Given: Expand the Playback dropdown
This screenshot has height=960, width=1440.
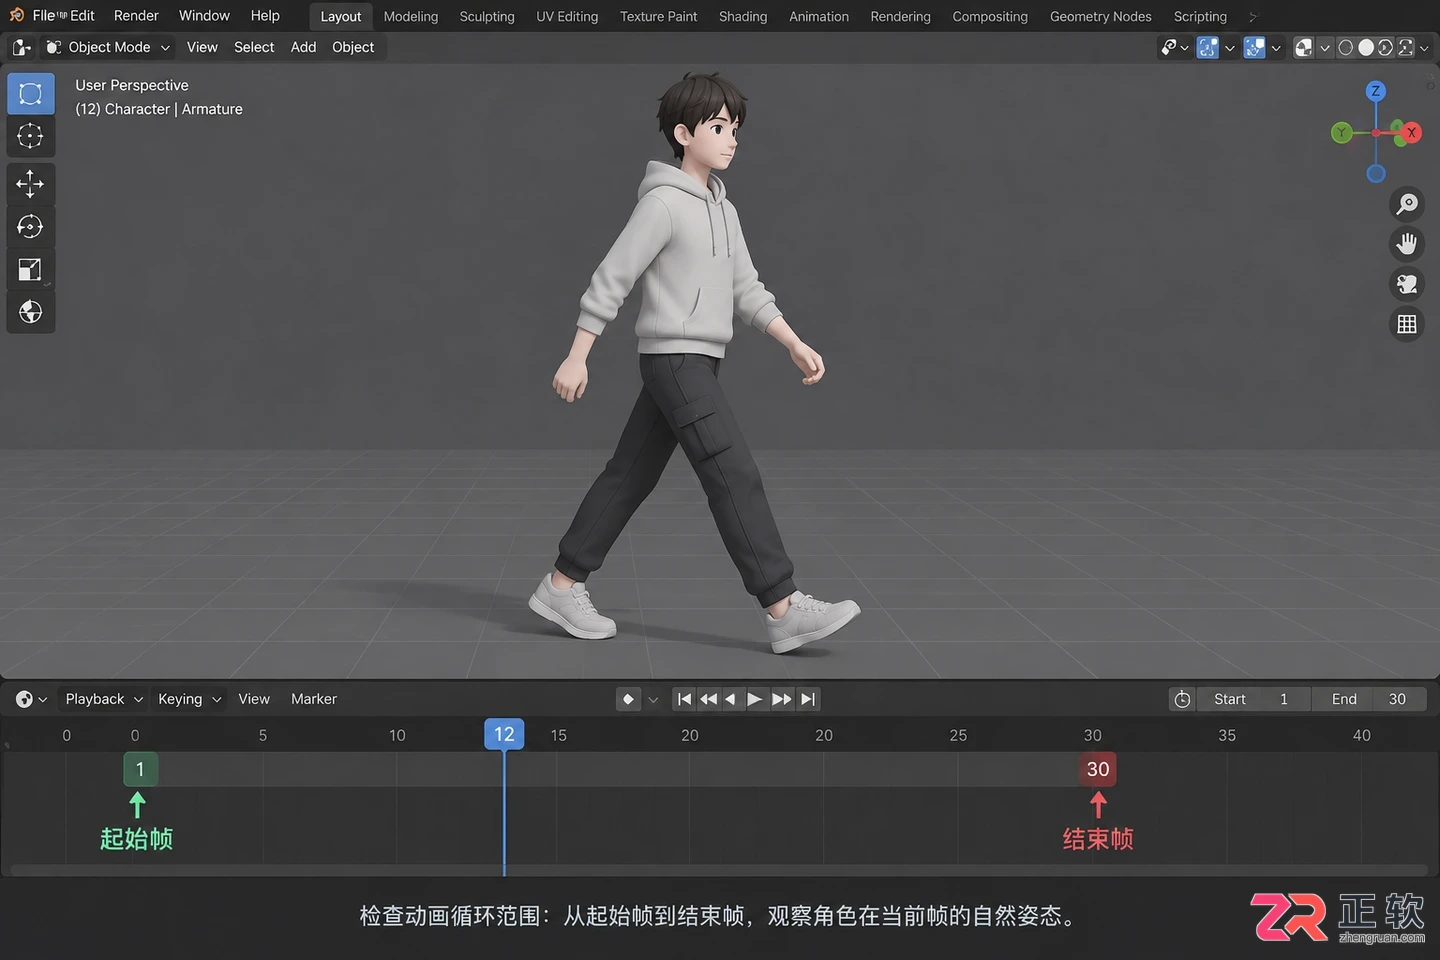Looking at the screenshot, I should [x=104, y=699].
